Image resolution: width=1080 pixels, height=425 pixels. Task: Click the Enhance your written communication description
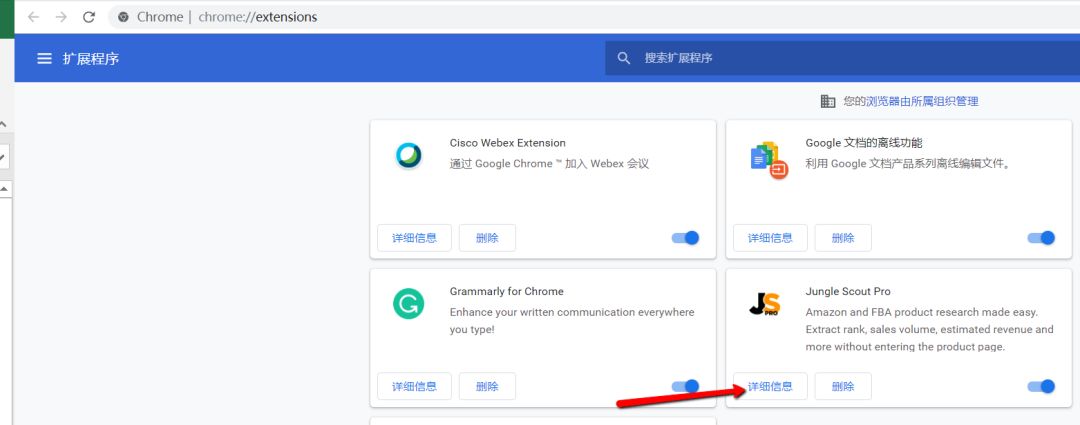[572, 321]
